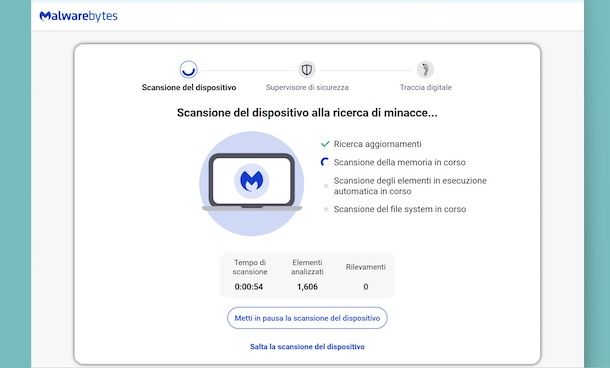This screenshot has height=368, width=610.
Task: Click the Supervisore di sicurezza shield icon
Action: click(307, 70)
